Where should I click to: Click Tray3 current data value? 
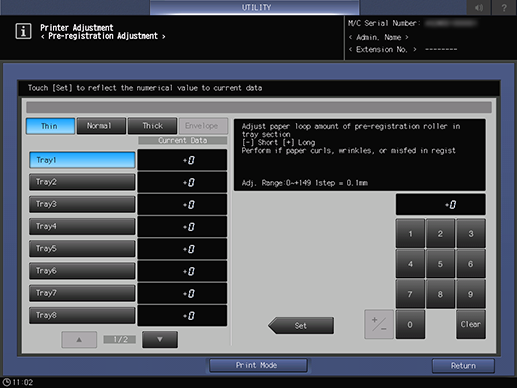(182, 204)
